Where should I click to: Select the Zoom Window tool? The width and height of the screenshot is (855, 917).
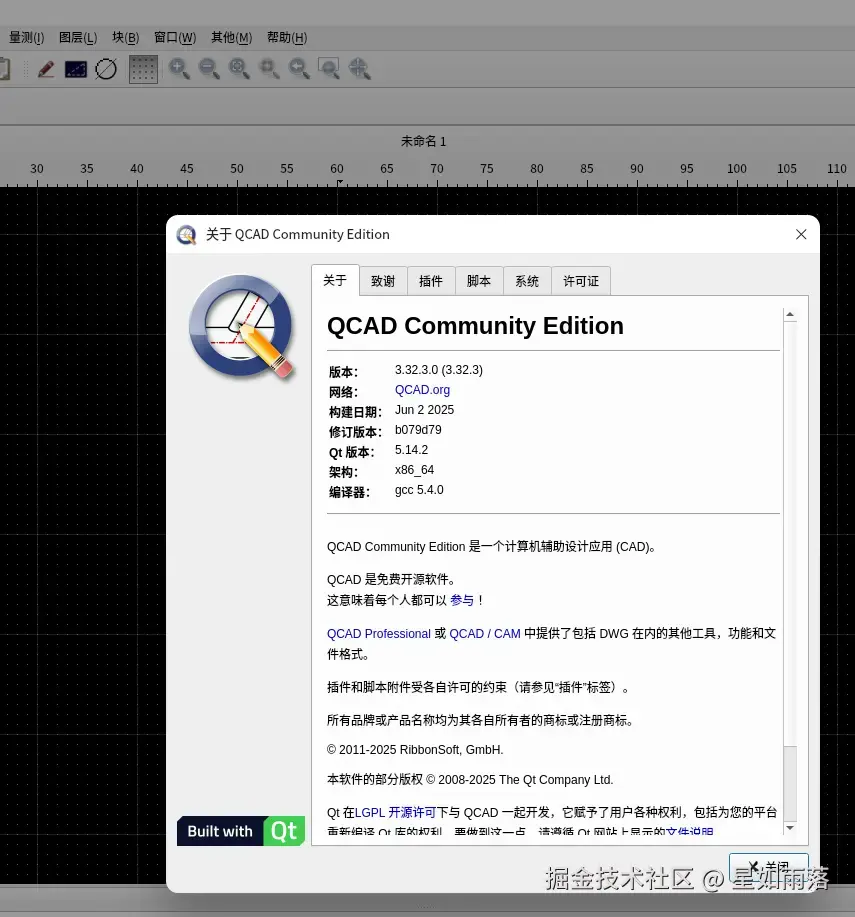[329, 68]
